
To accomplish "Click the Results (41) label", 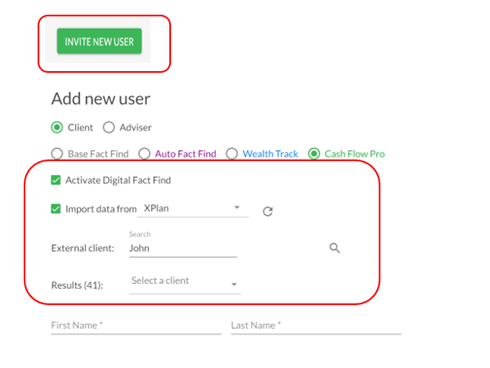I will point(77,285).
